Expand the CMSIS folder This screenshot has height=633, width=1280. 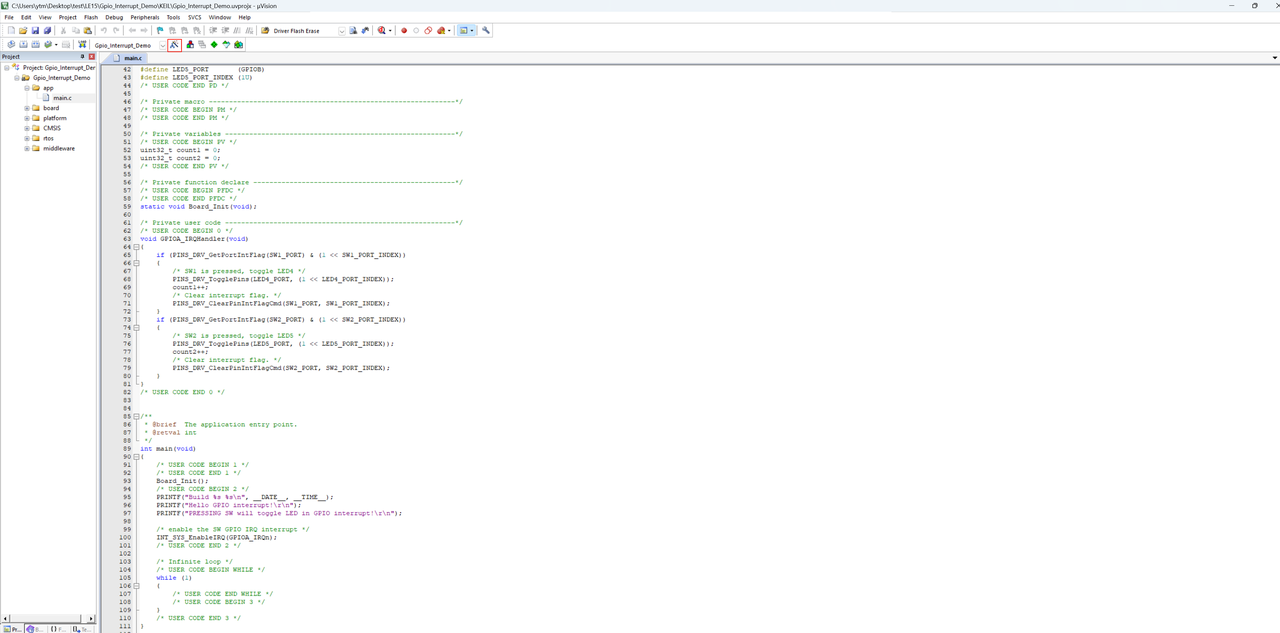[27, 128]
